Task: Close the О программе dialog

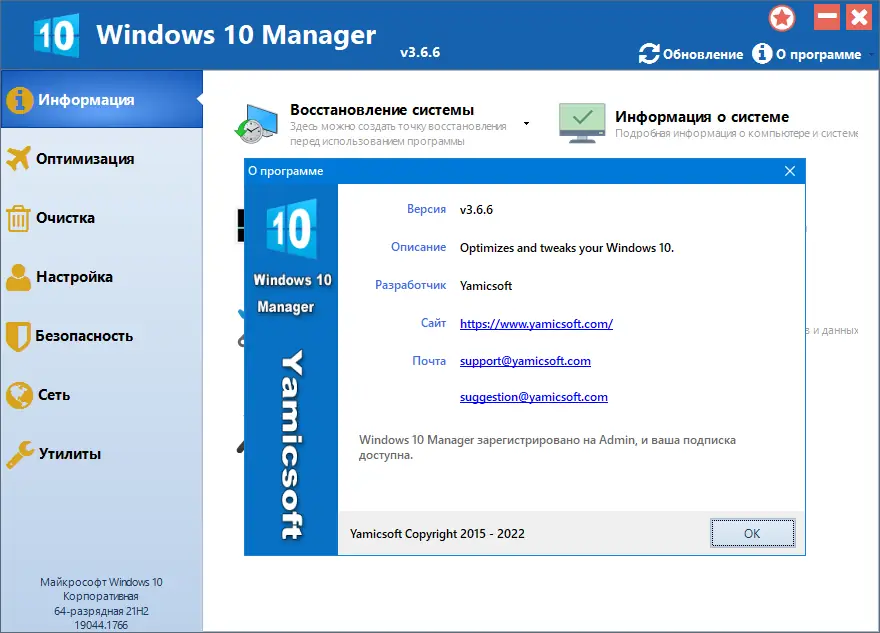Action: point(790,171)
